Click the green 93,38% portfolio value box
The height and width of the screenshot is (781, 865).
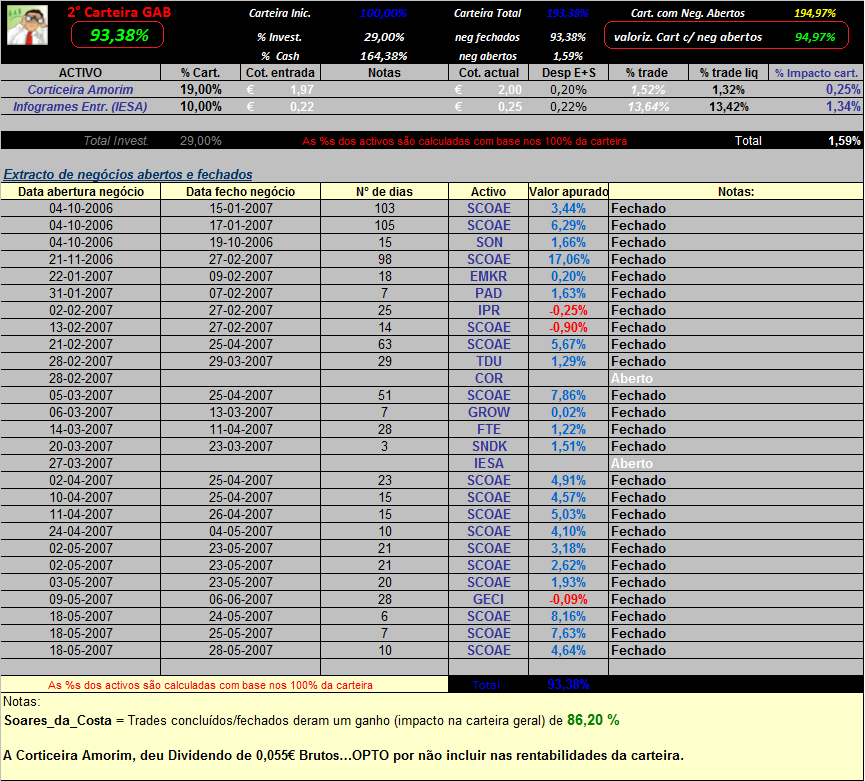coord(118,36)
